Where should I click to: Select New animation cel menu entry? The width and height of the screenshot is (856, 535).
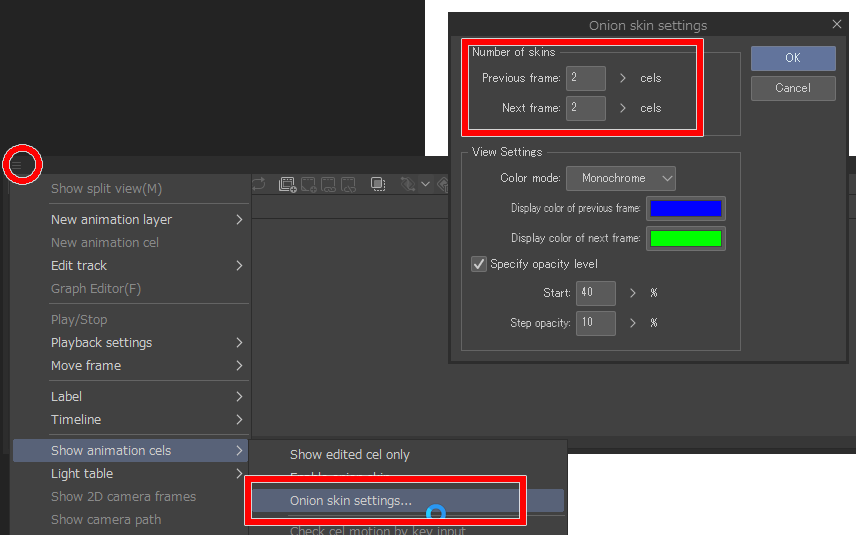130,242
